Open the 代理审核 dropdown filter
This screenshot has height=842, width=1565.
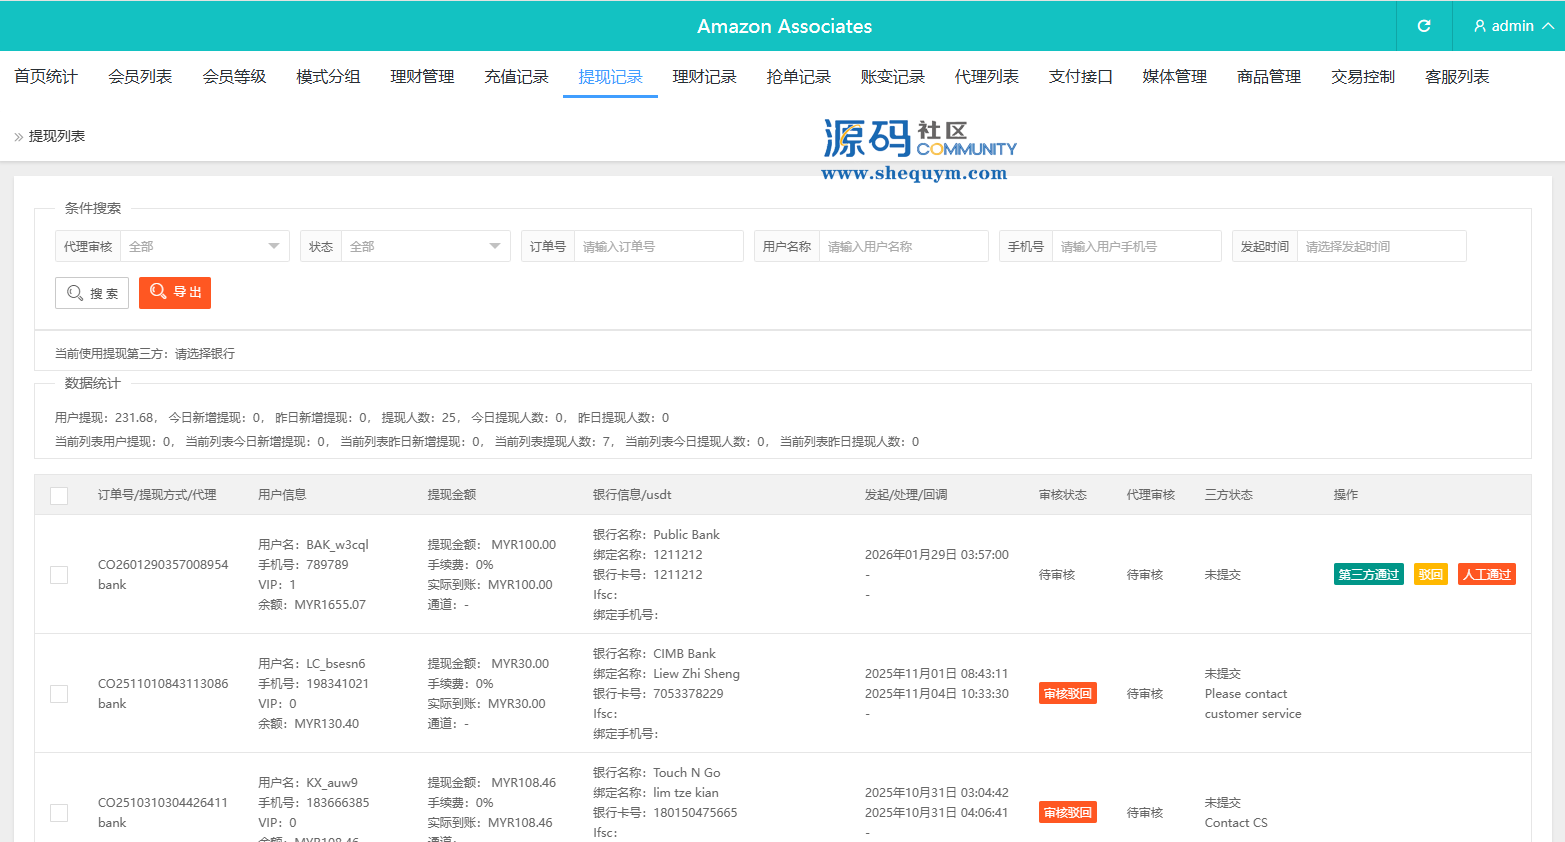(204, 246)
